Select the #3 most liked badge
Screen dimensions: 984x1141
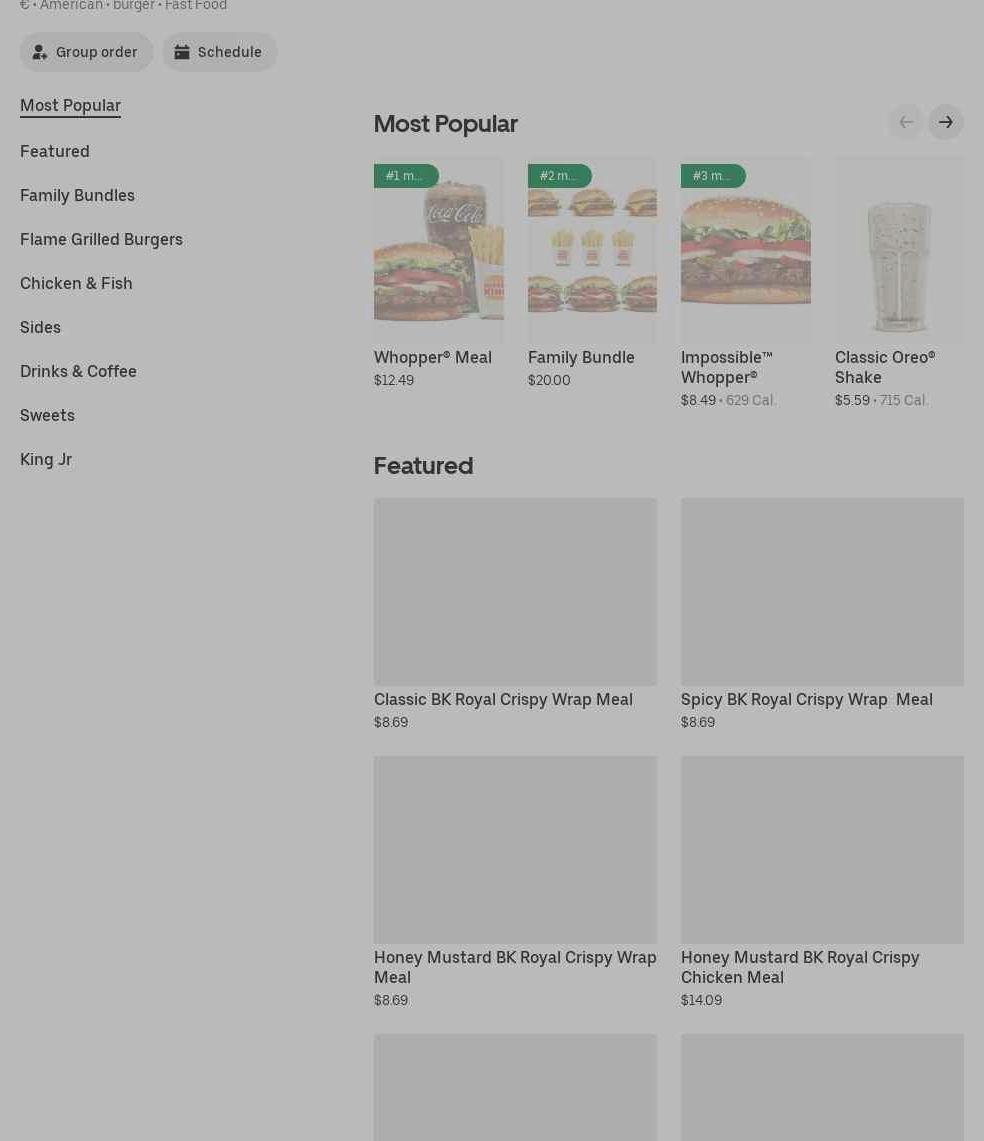[712, 176]
